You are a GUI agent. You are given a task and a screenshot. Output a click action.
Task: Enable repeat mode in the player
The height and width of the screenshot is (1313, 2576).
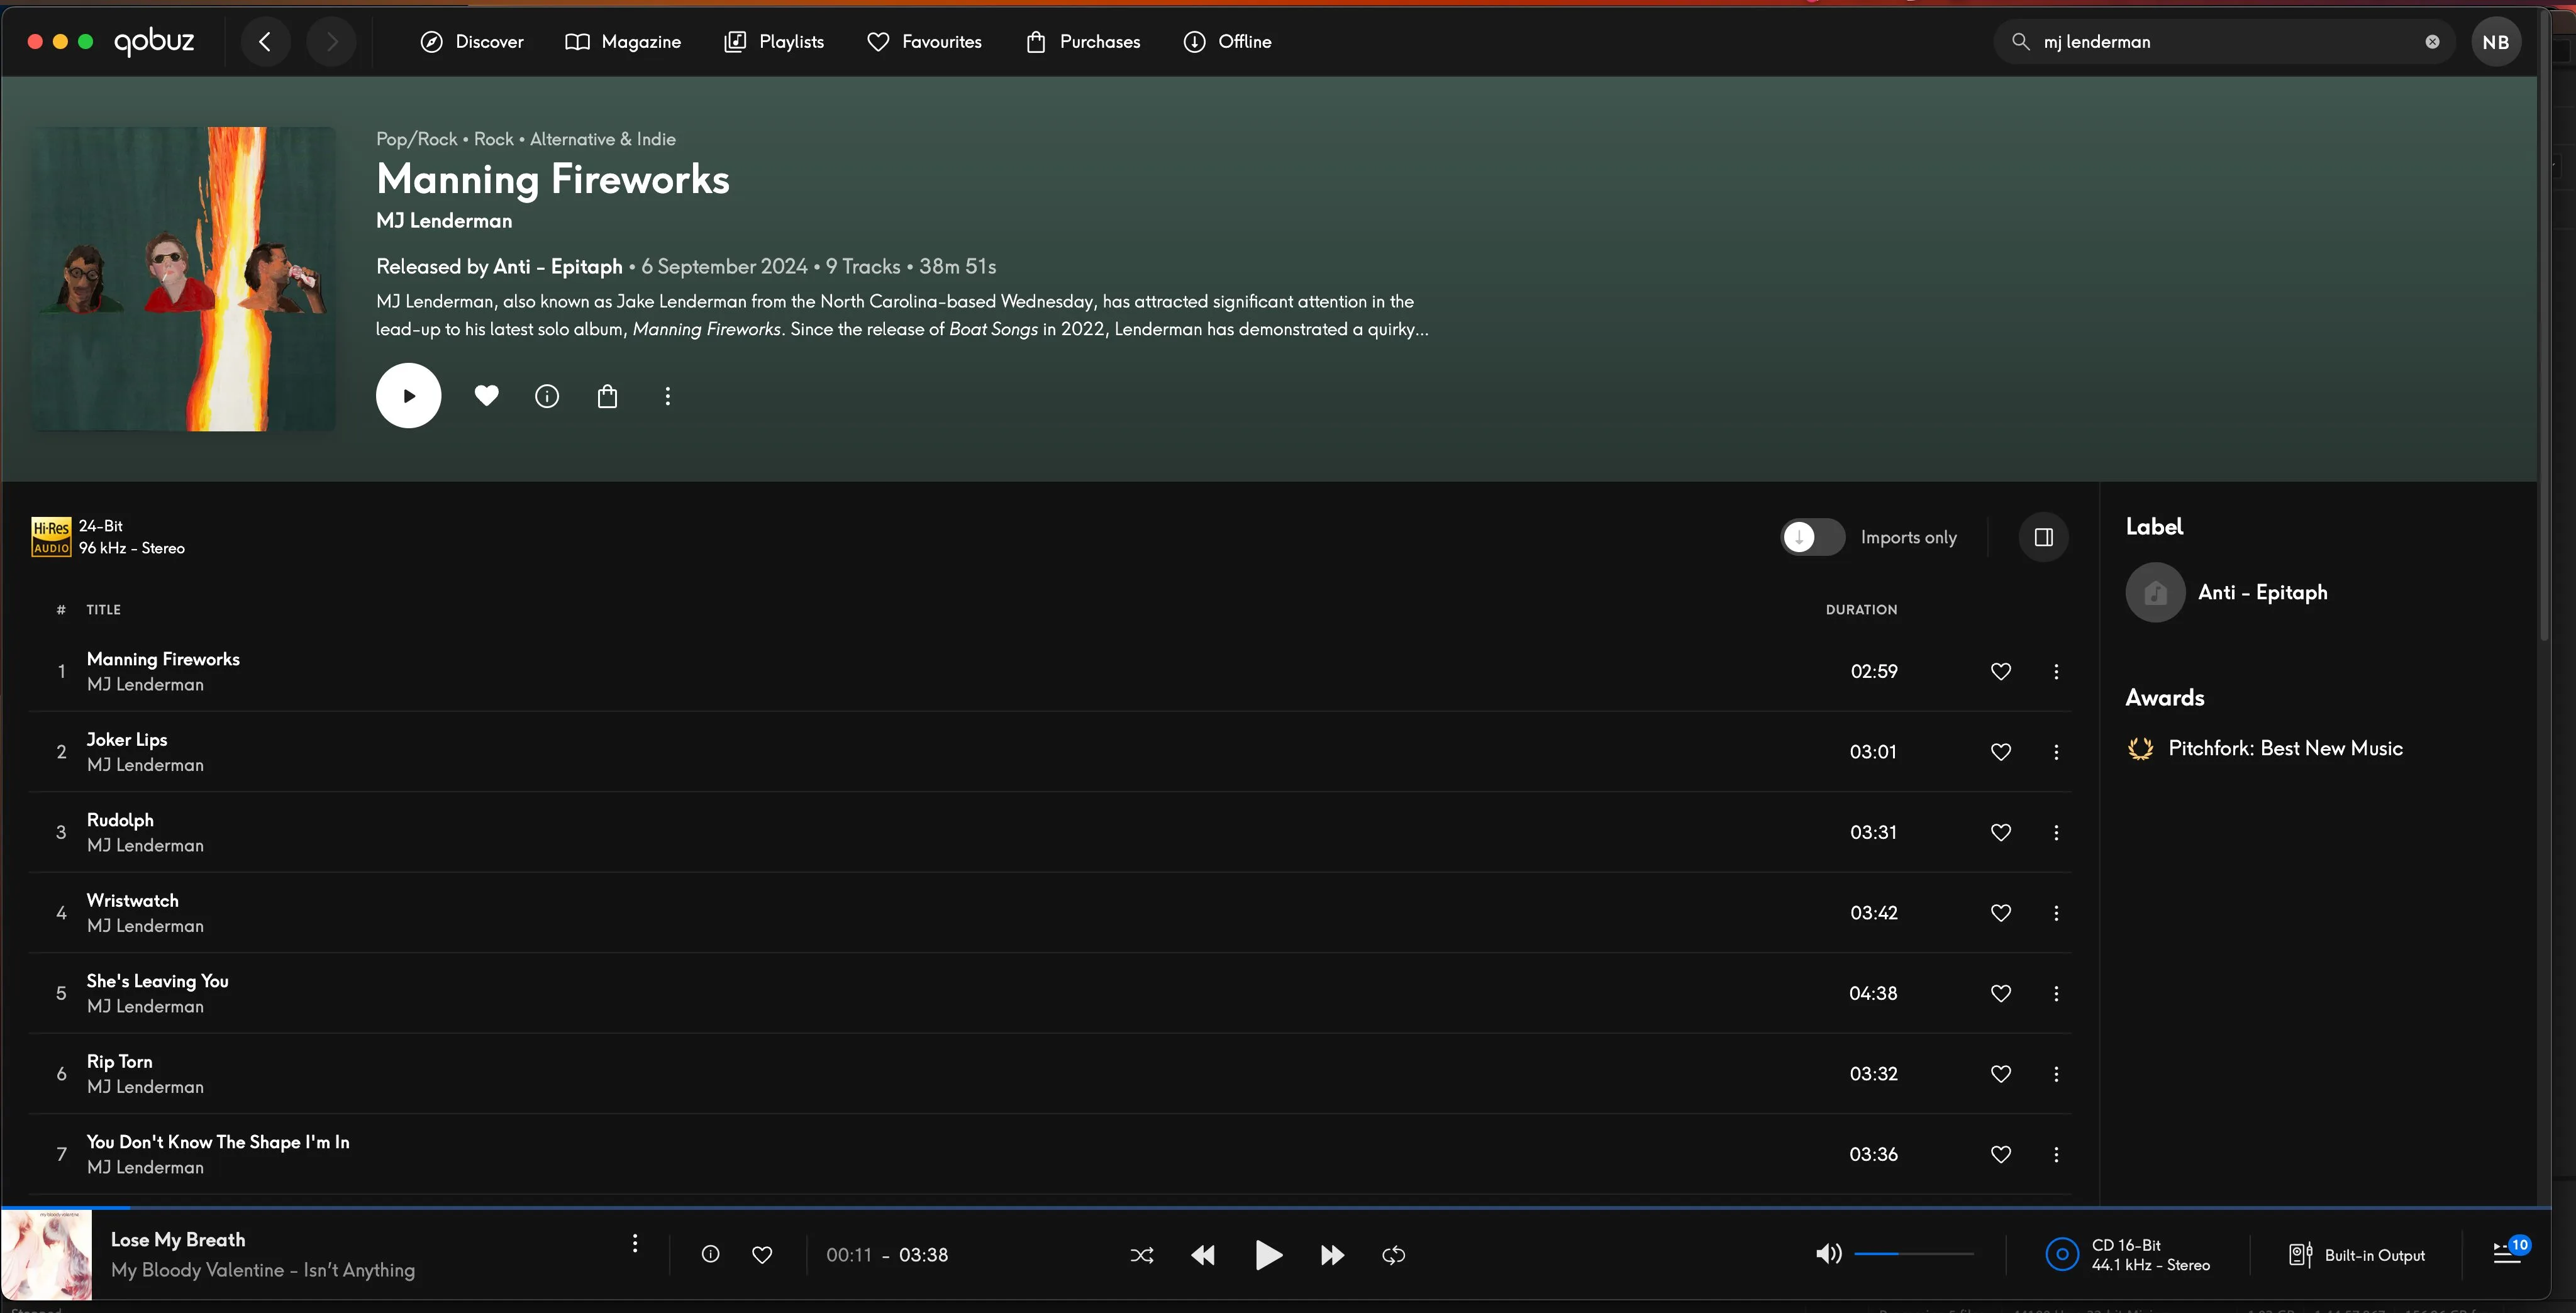tap(1393, 1254)
